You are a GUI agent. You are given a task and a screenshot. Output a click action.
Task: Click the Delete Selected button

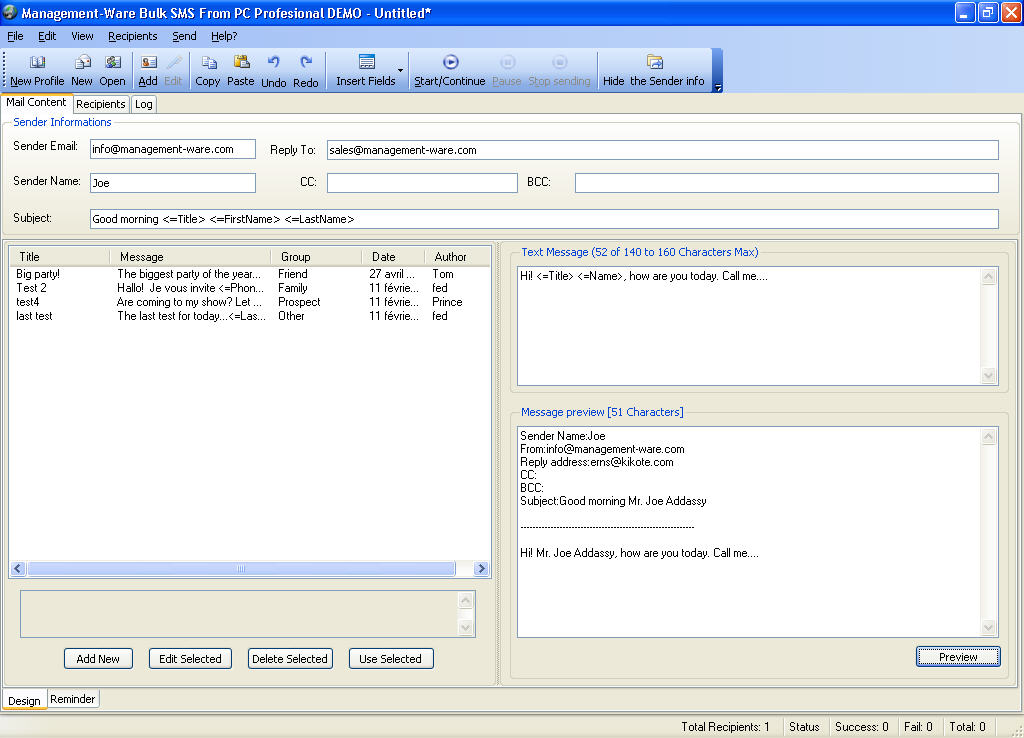tap(290, 659)
